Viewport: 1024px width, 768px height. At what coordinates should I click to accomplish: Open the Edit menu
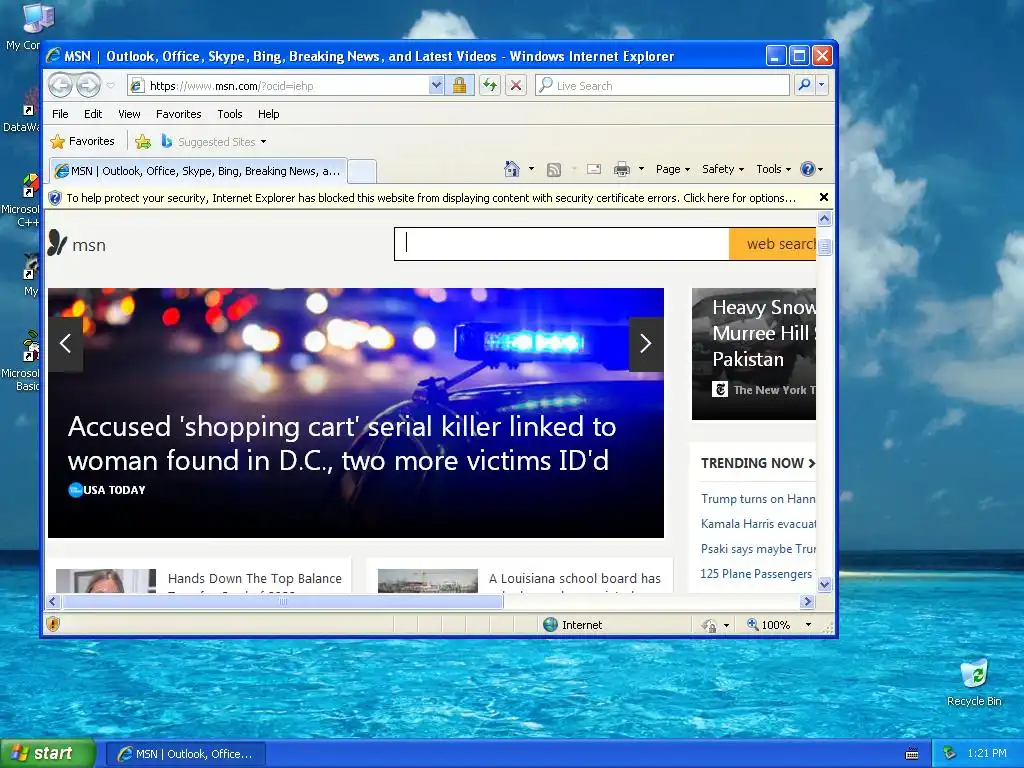93,114
